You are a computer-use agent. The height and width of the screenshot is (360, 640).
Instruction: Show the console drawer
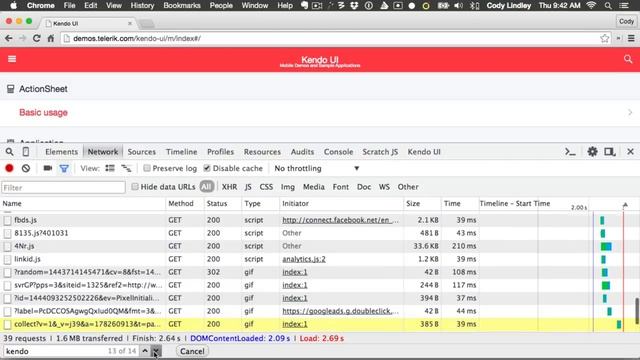(570, 152)
